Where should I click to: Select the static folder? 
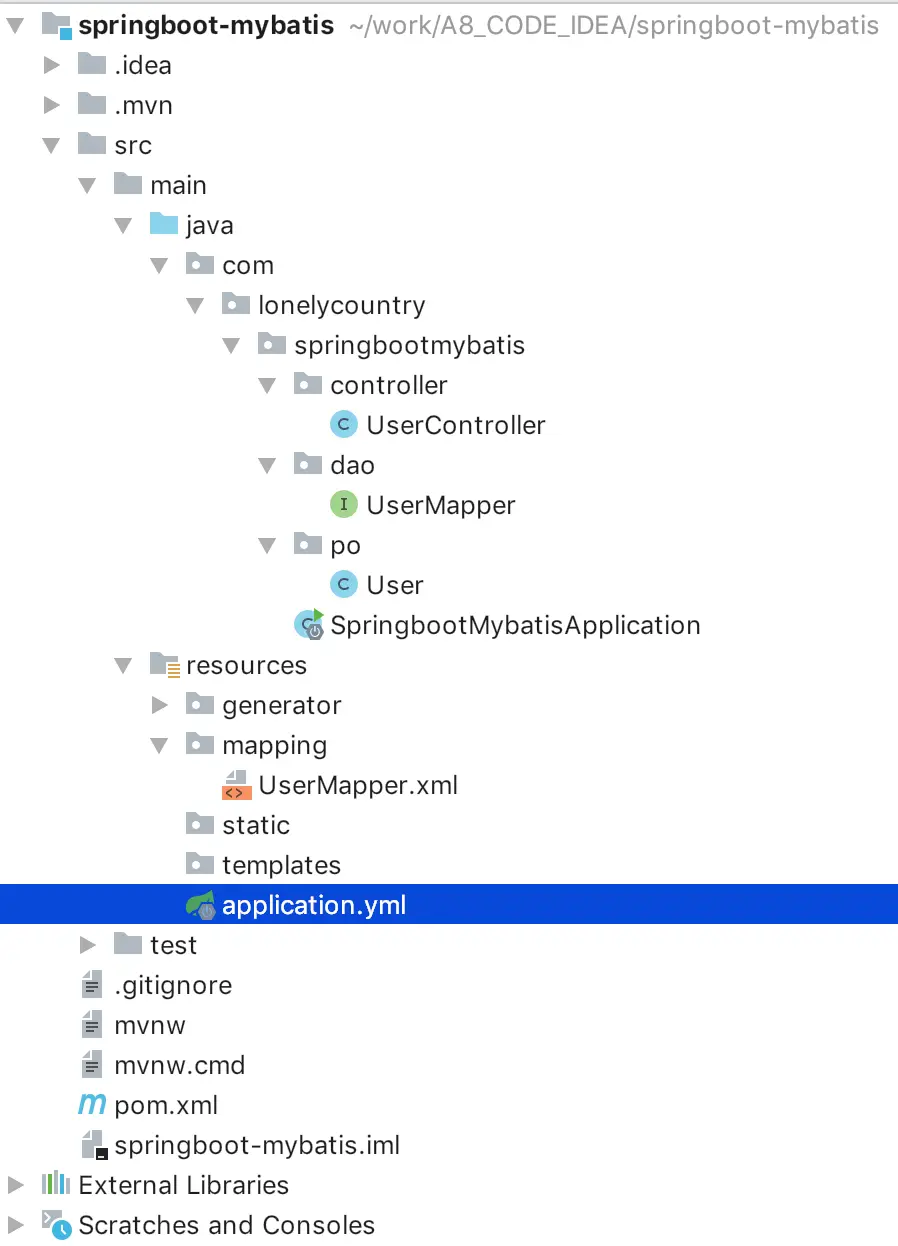point(256,825)
